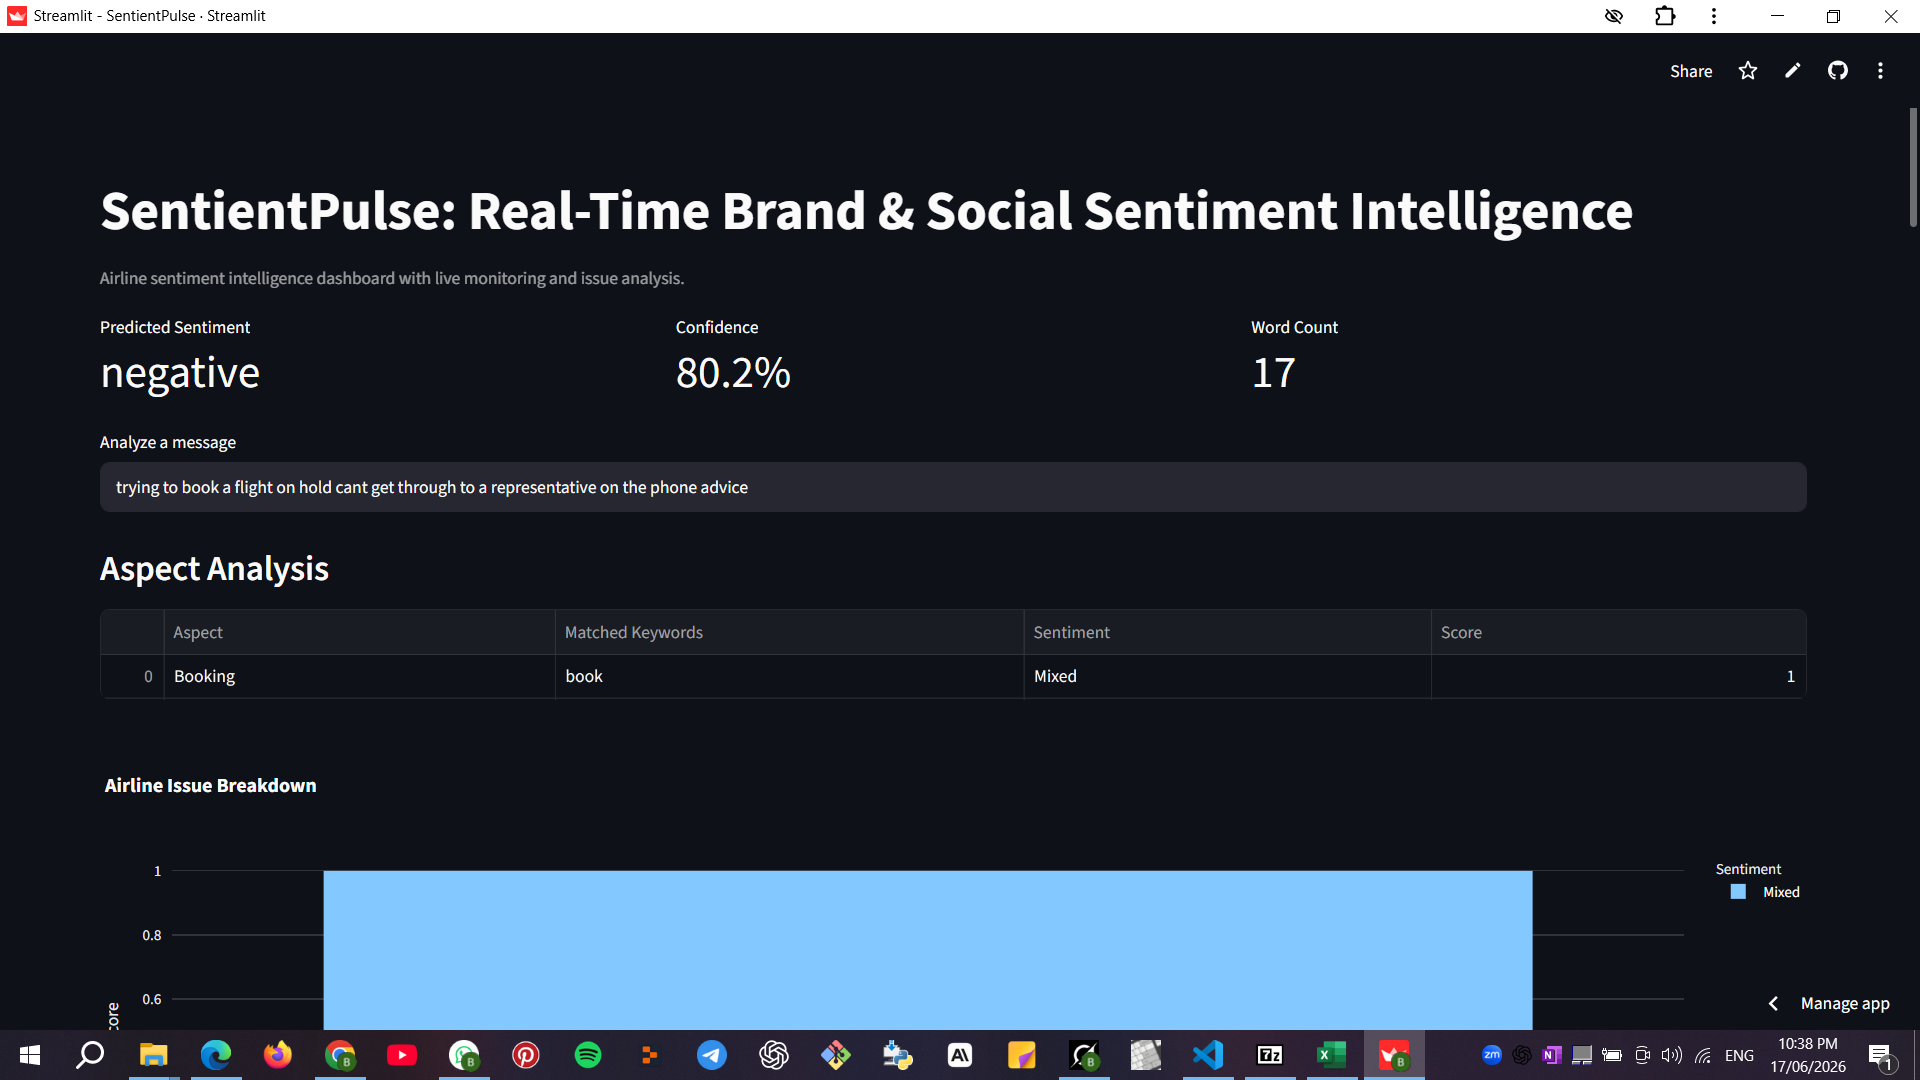Open the app editor via pencil icon
Viewport: 1920px width, 1080px height.
click(1793, 71)
